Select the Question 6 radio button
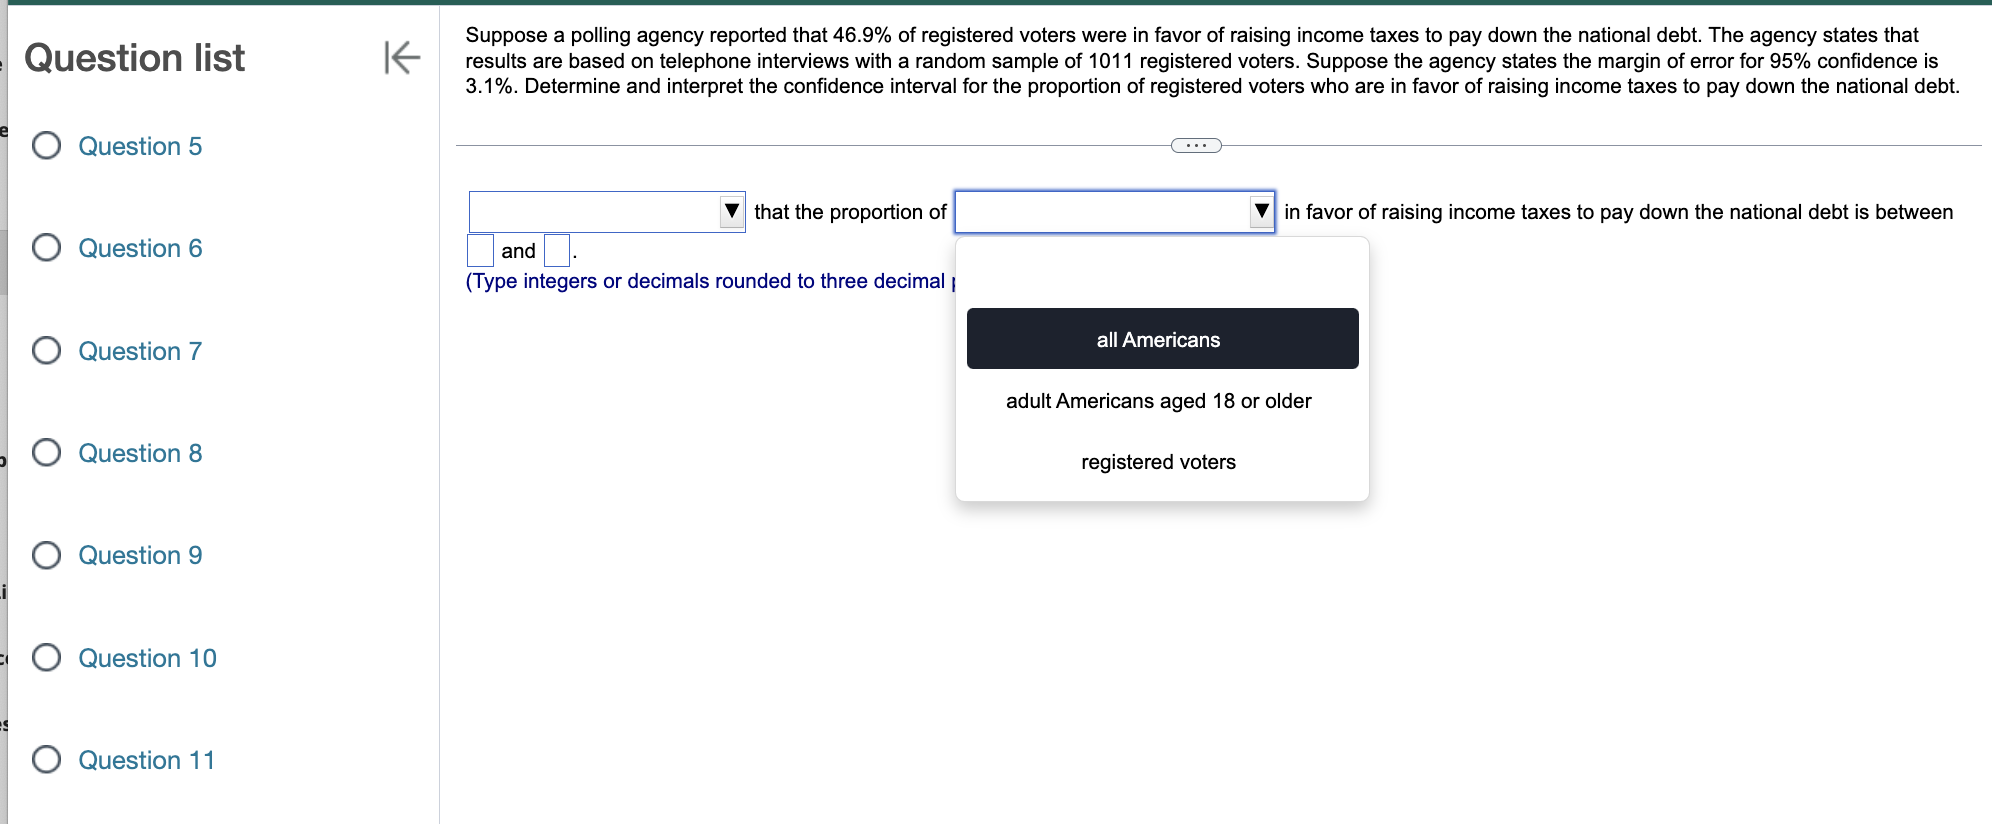Image resolution: width=1992 pixels, height=824 pixels. 45,248
